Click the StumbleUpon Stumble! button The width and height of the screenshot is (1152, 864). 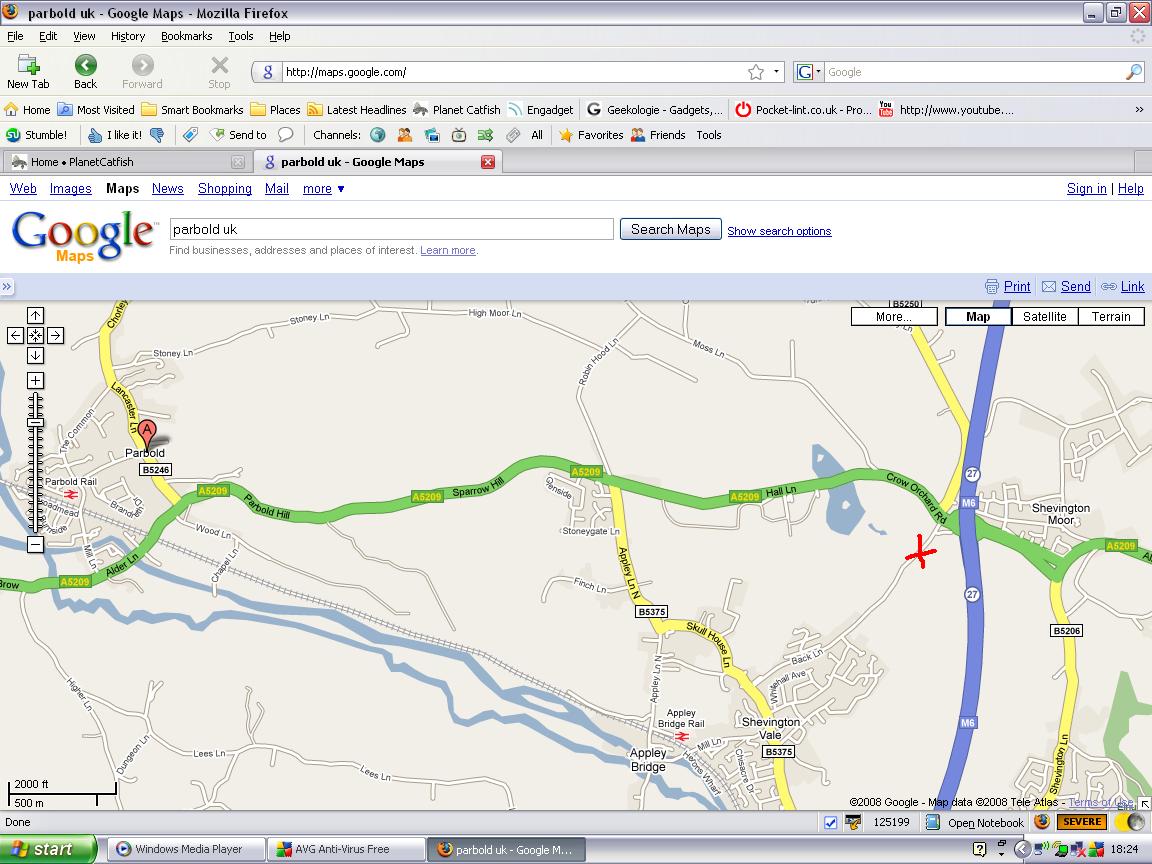coord(36,135)
